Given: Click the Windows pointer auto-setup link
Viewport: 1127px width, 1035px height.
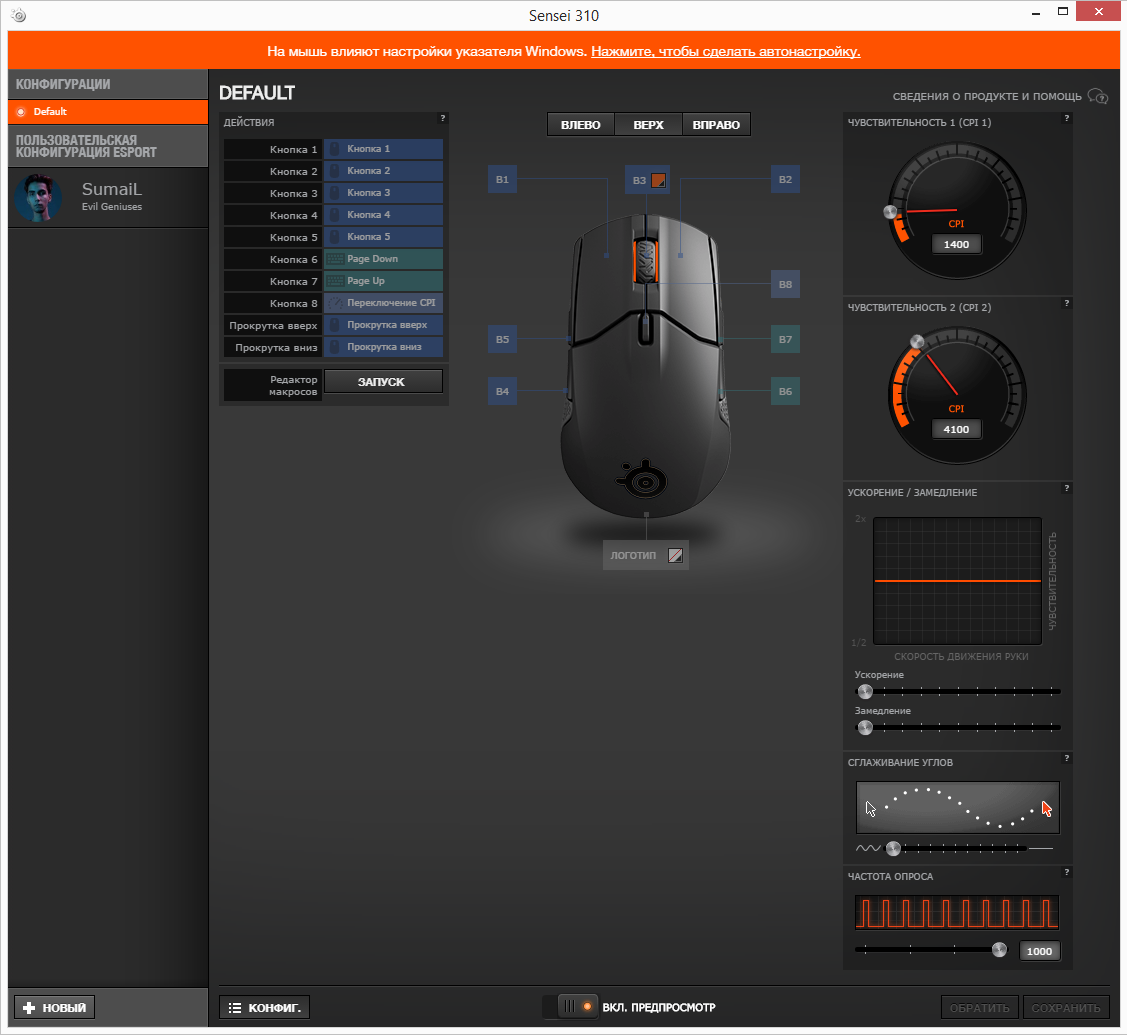Looking at the screenshot, I should click(x=725, y=51).
